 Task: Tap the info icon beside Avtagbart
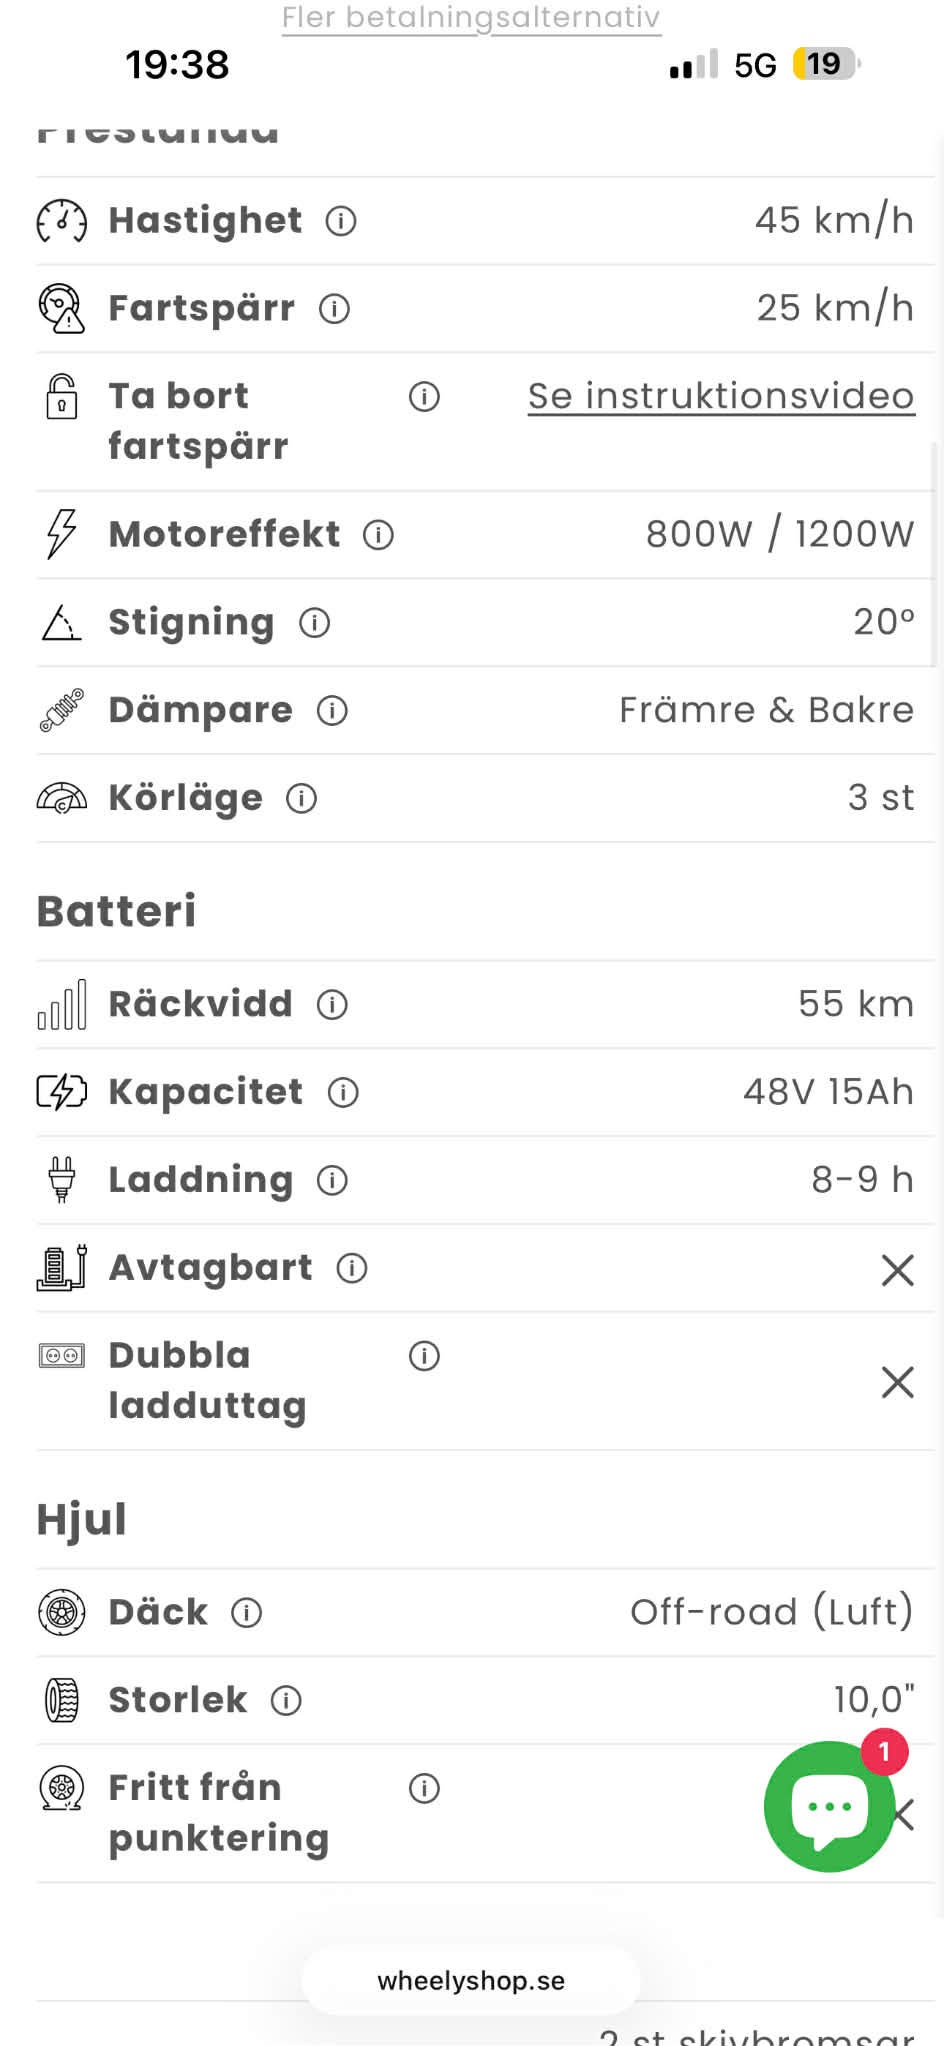352,1269
